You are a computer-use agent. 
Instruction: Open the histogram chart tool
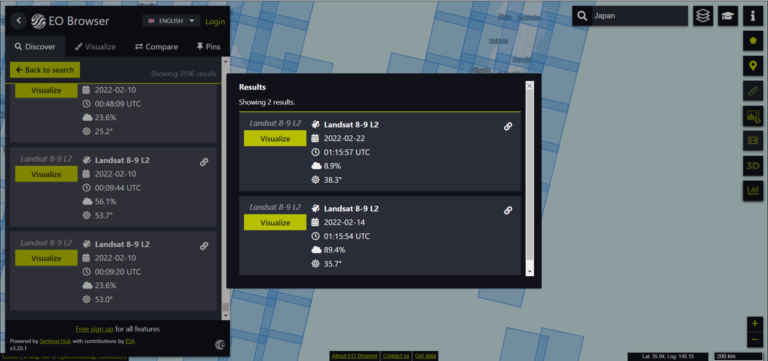click(x=753, y=190)
